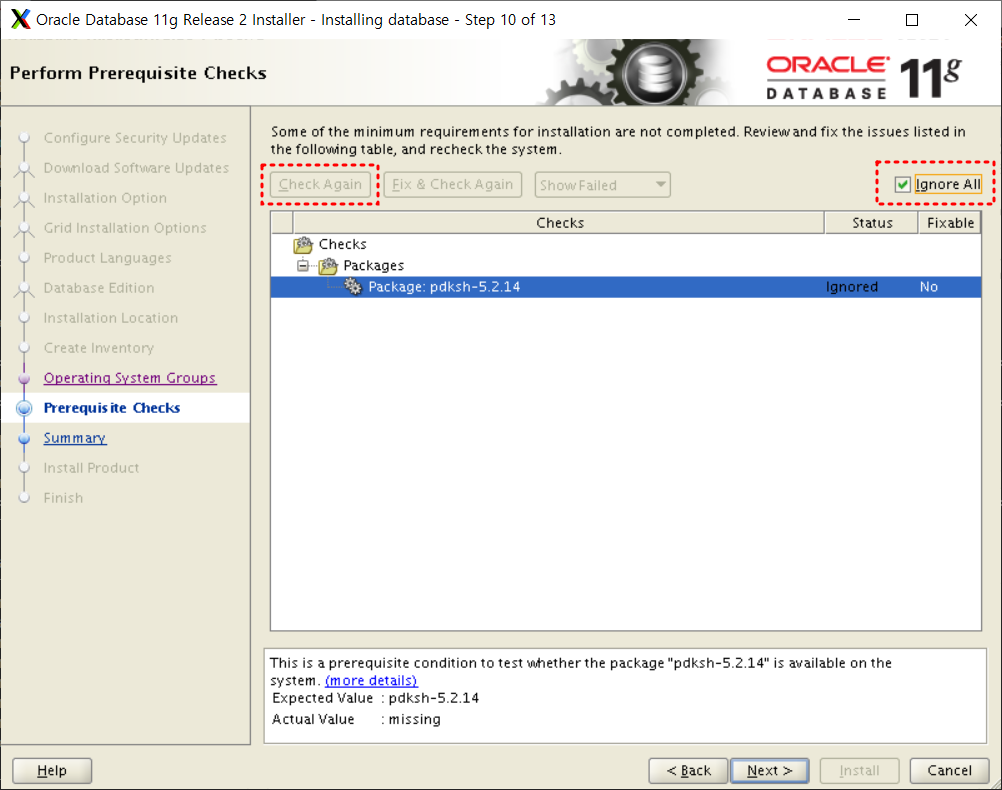Click the Installation Option step
The height and width of the screenshot is (790, 1002).
(x=105, y=198)
